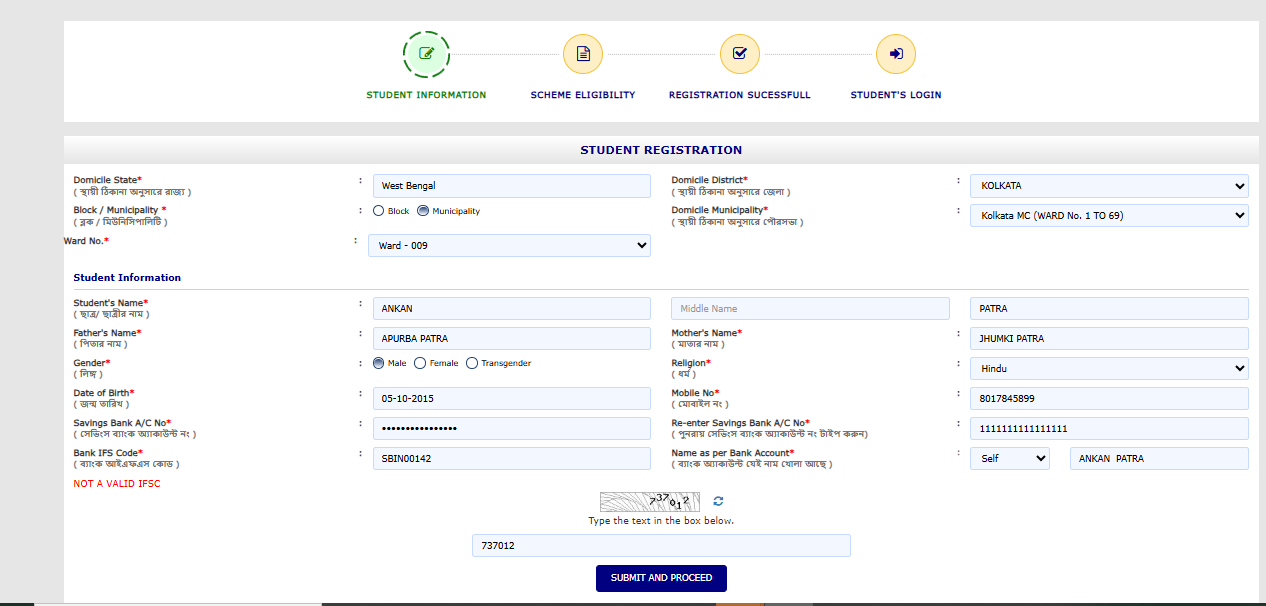The height and width of the screenshot is (606, 1266).
Task: Select the Block radio button
Action: point(379,211)
